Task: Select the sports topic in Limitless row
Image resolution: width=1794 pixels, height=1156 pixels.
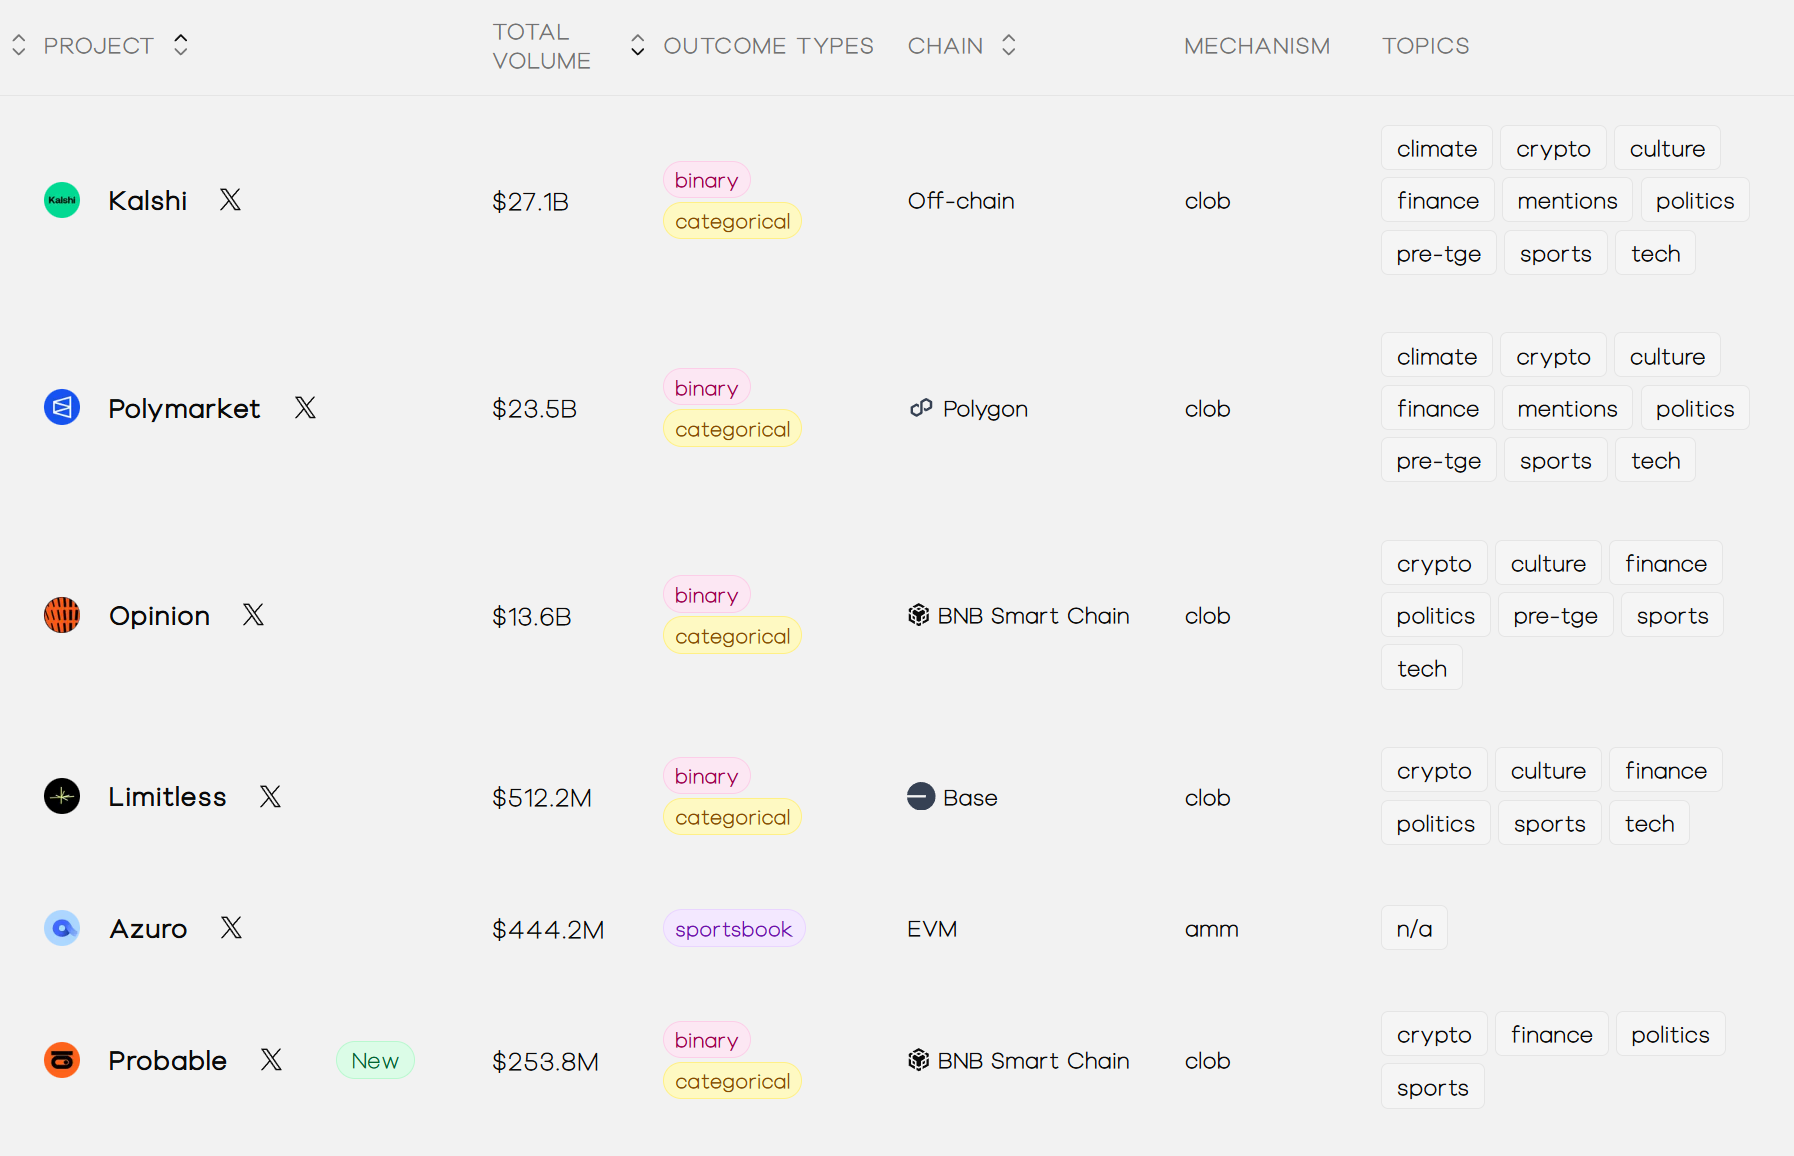Action: coord(1550,823)
